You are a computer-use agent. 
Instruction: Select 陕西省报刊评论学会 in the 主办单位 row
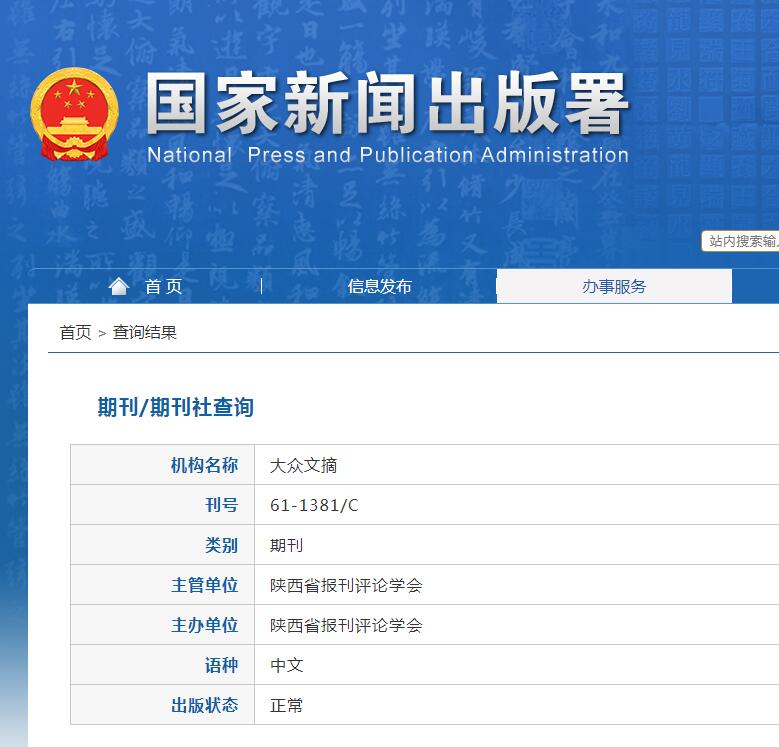346,625
